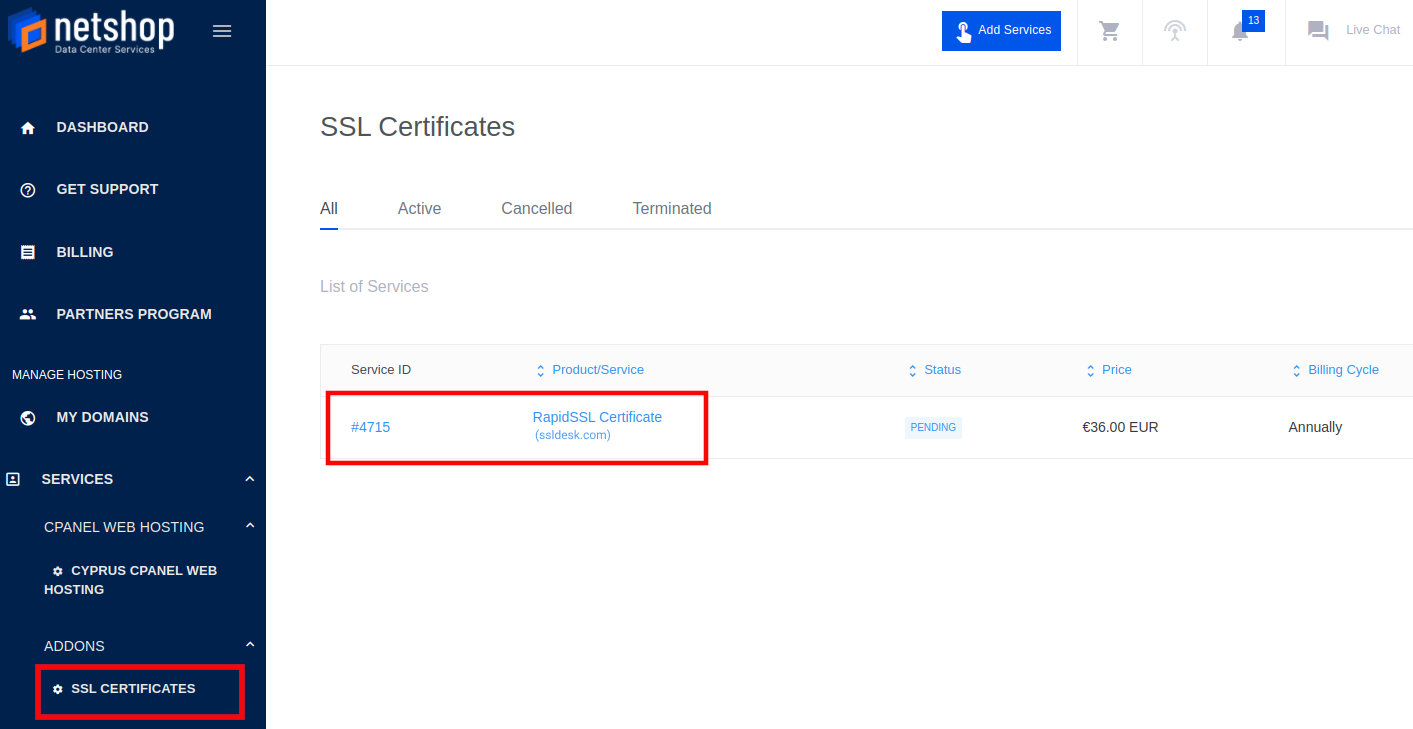Image resolution: width=1413 pixels, height=729 pixels.
Task: Click the My Domains globe icon
Action: (28, 418)
